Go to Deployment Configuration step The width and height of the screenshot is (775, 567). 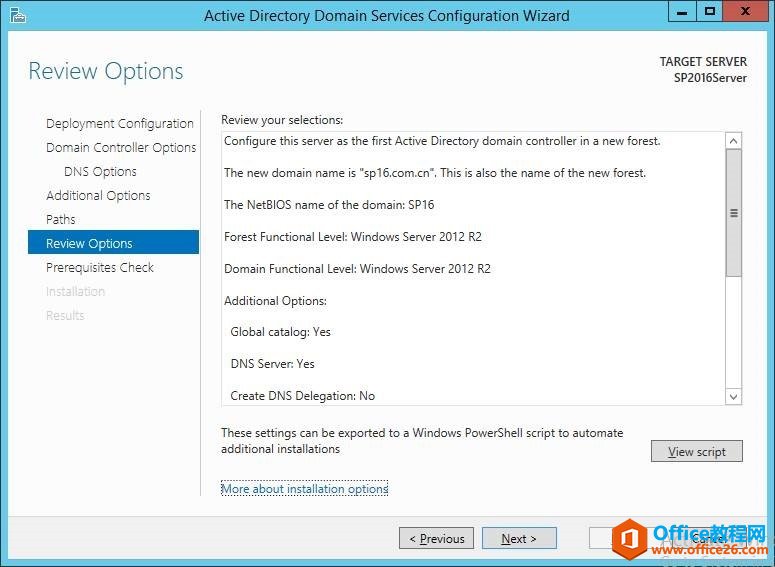120,124
